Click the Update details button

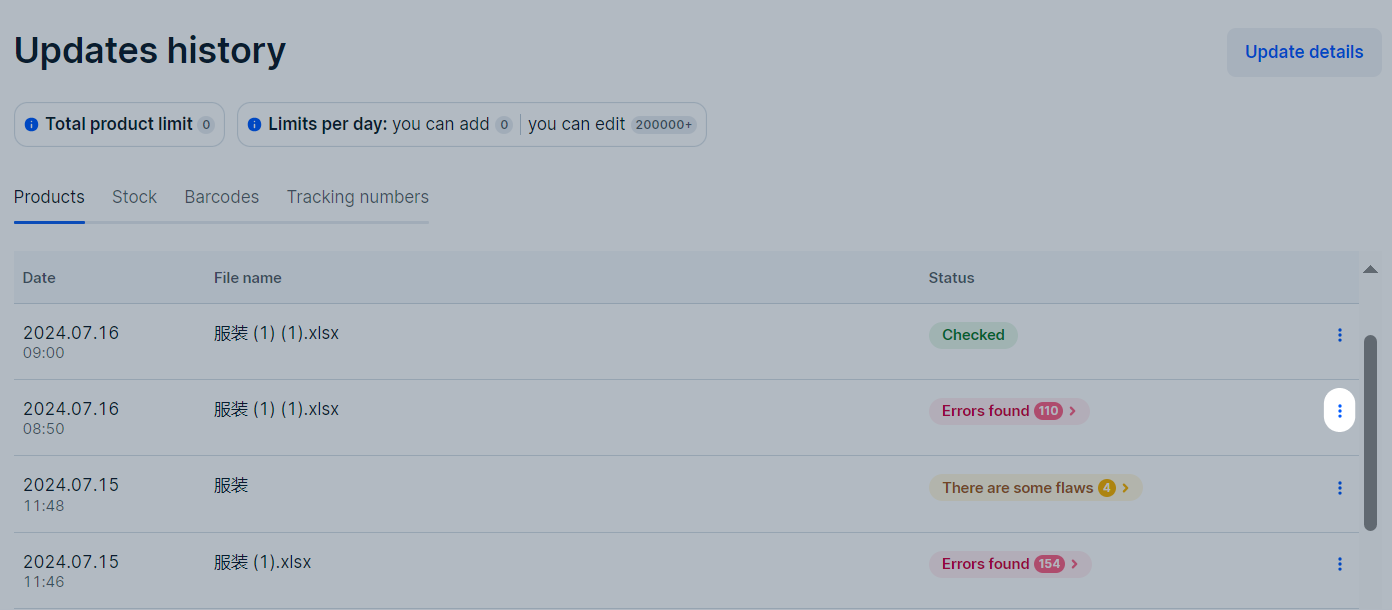[x=1304, y=52]
